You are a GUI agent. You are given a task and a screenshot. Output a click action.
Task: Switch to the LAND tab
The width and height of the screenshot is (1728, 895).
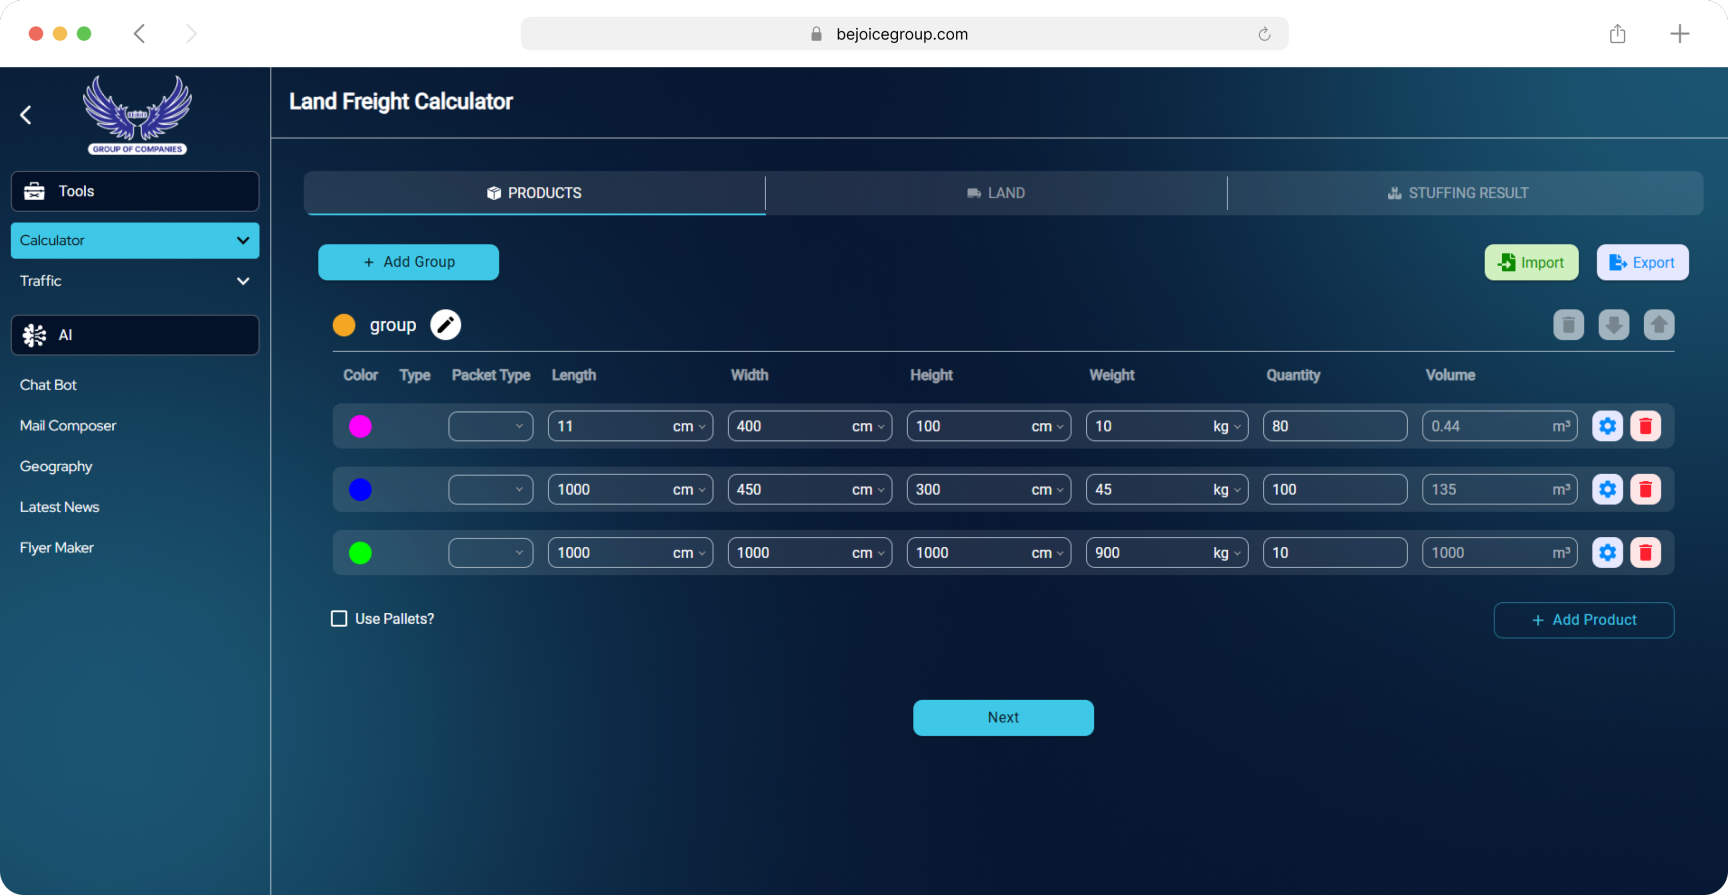tap(996, 193)
